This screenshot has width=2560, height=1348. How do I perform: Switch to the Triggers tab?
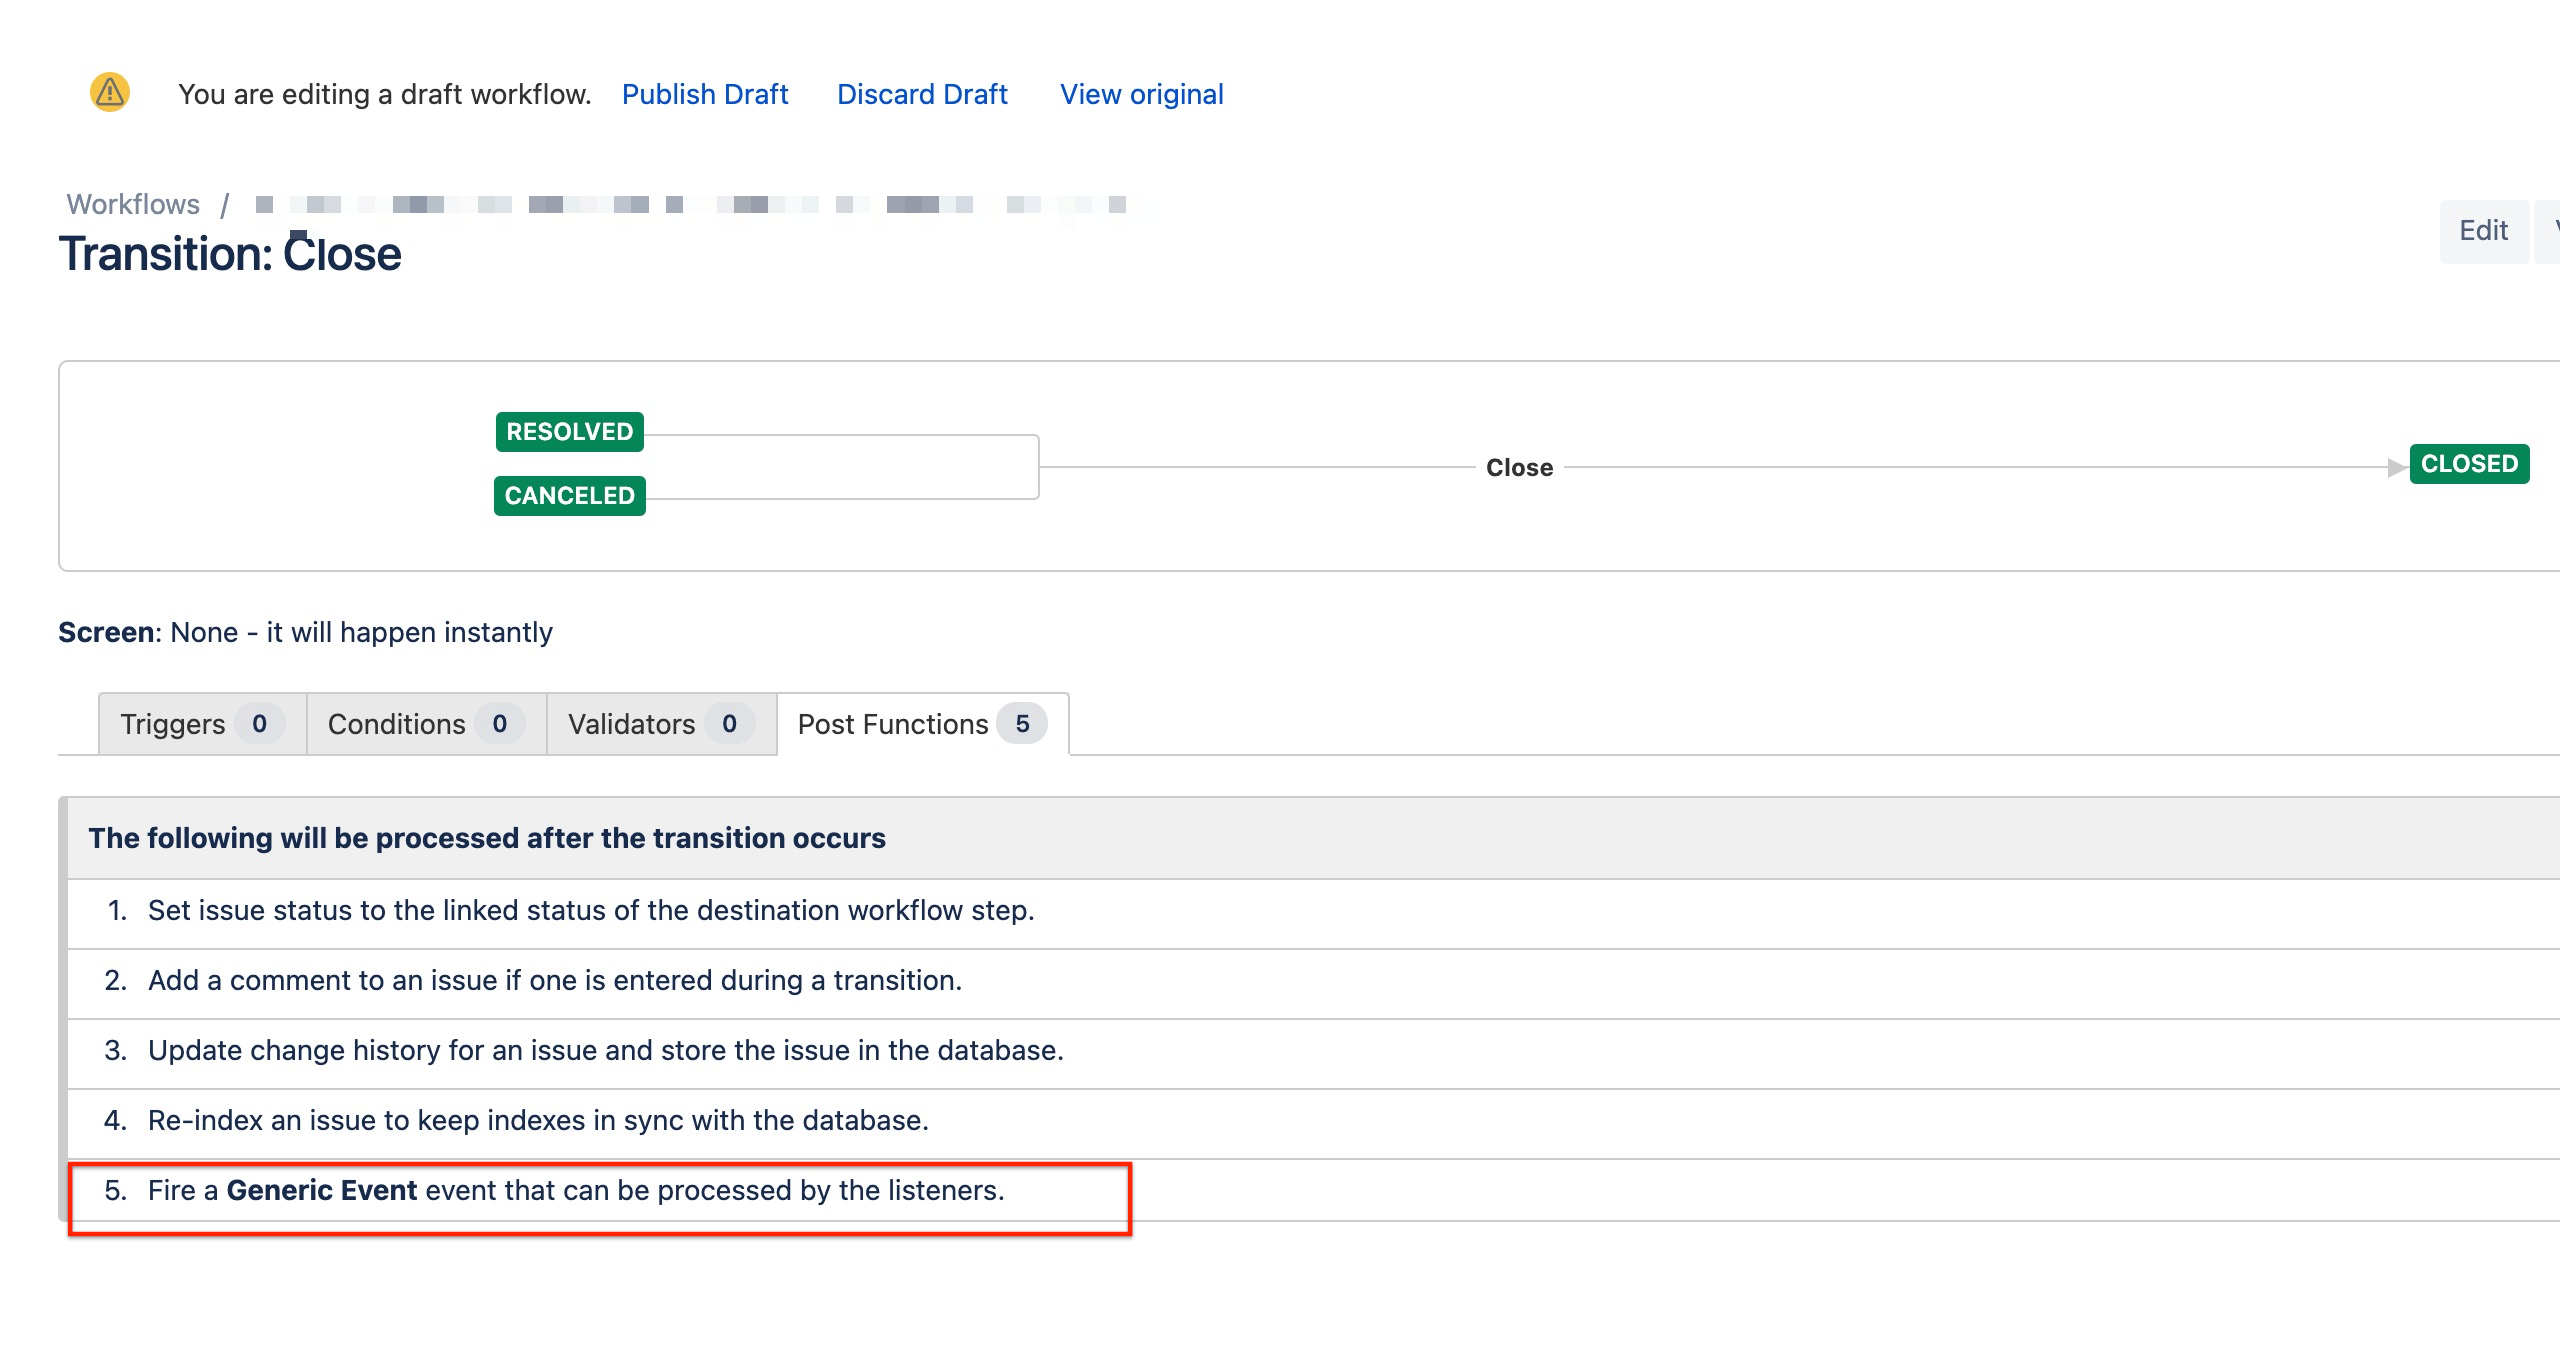[173, 724]
